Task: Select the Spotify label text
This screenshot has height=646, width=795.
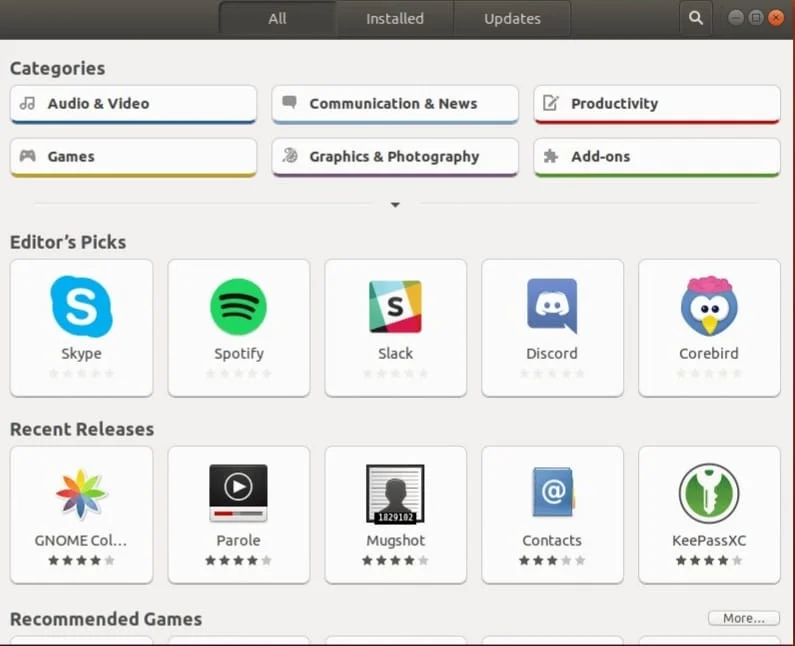Action: pyautogui.click(x=239, y=353)
